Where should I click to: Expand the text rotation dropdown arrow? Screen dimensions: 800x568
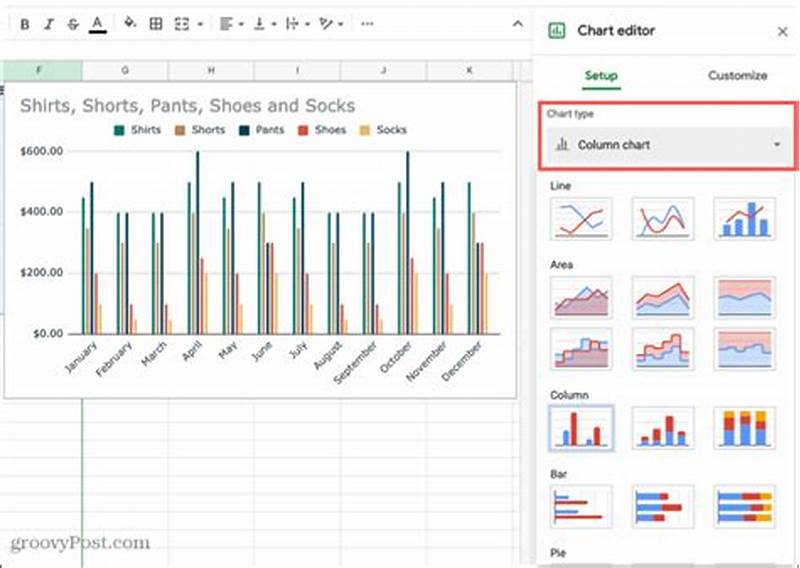coord(340,24)
